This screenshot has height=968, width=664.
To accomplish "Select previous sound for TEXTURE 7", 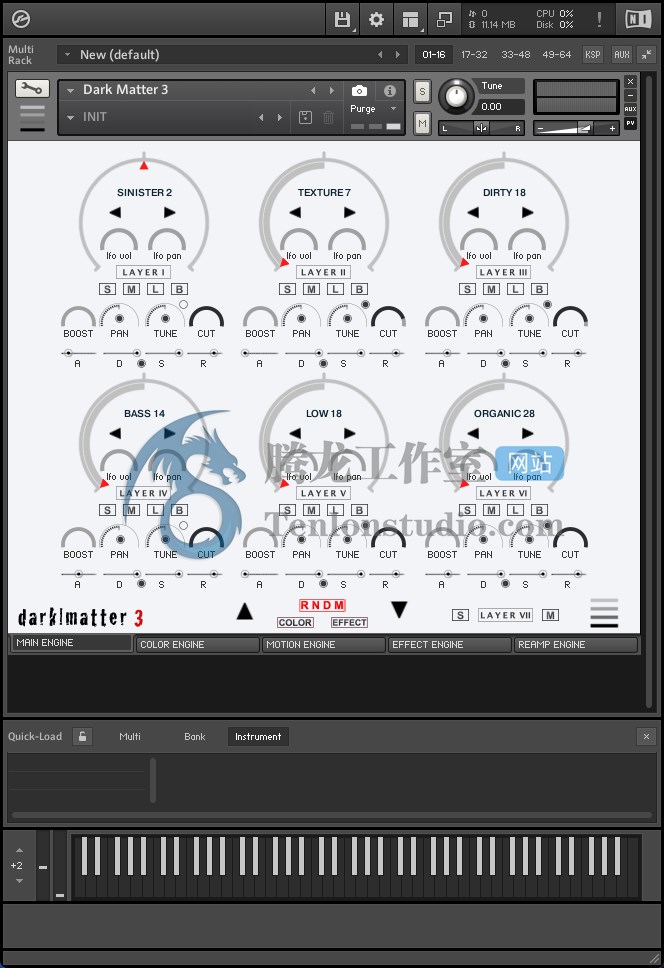I will pos(295,212).
